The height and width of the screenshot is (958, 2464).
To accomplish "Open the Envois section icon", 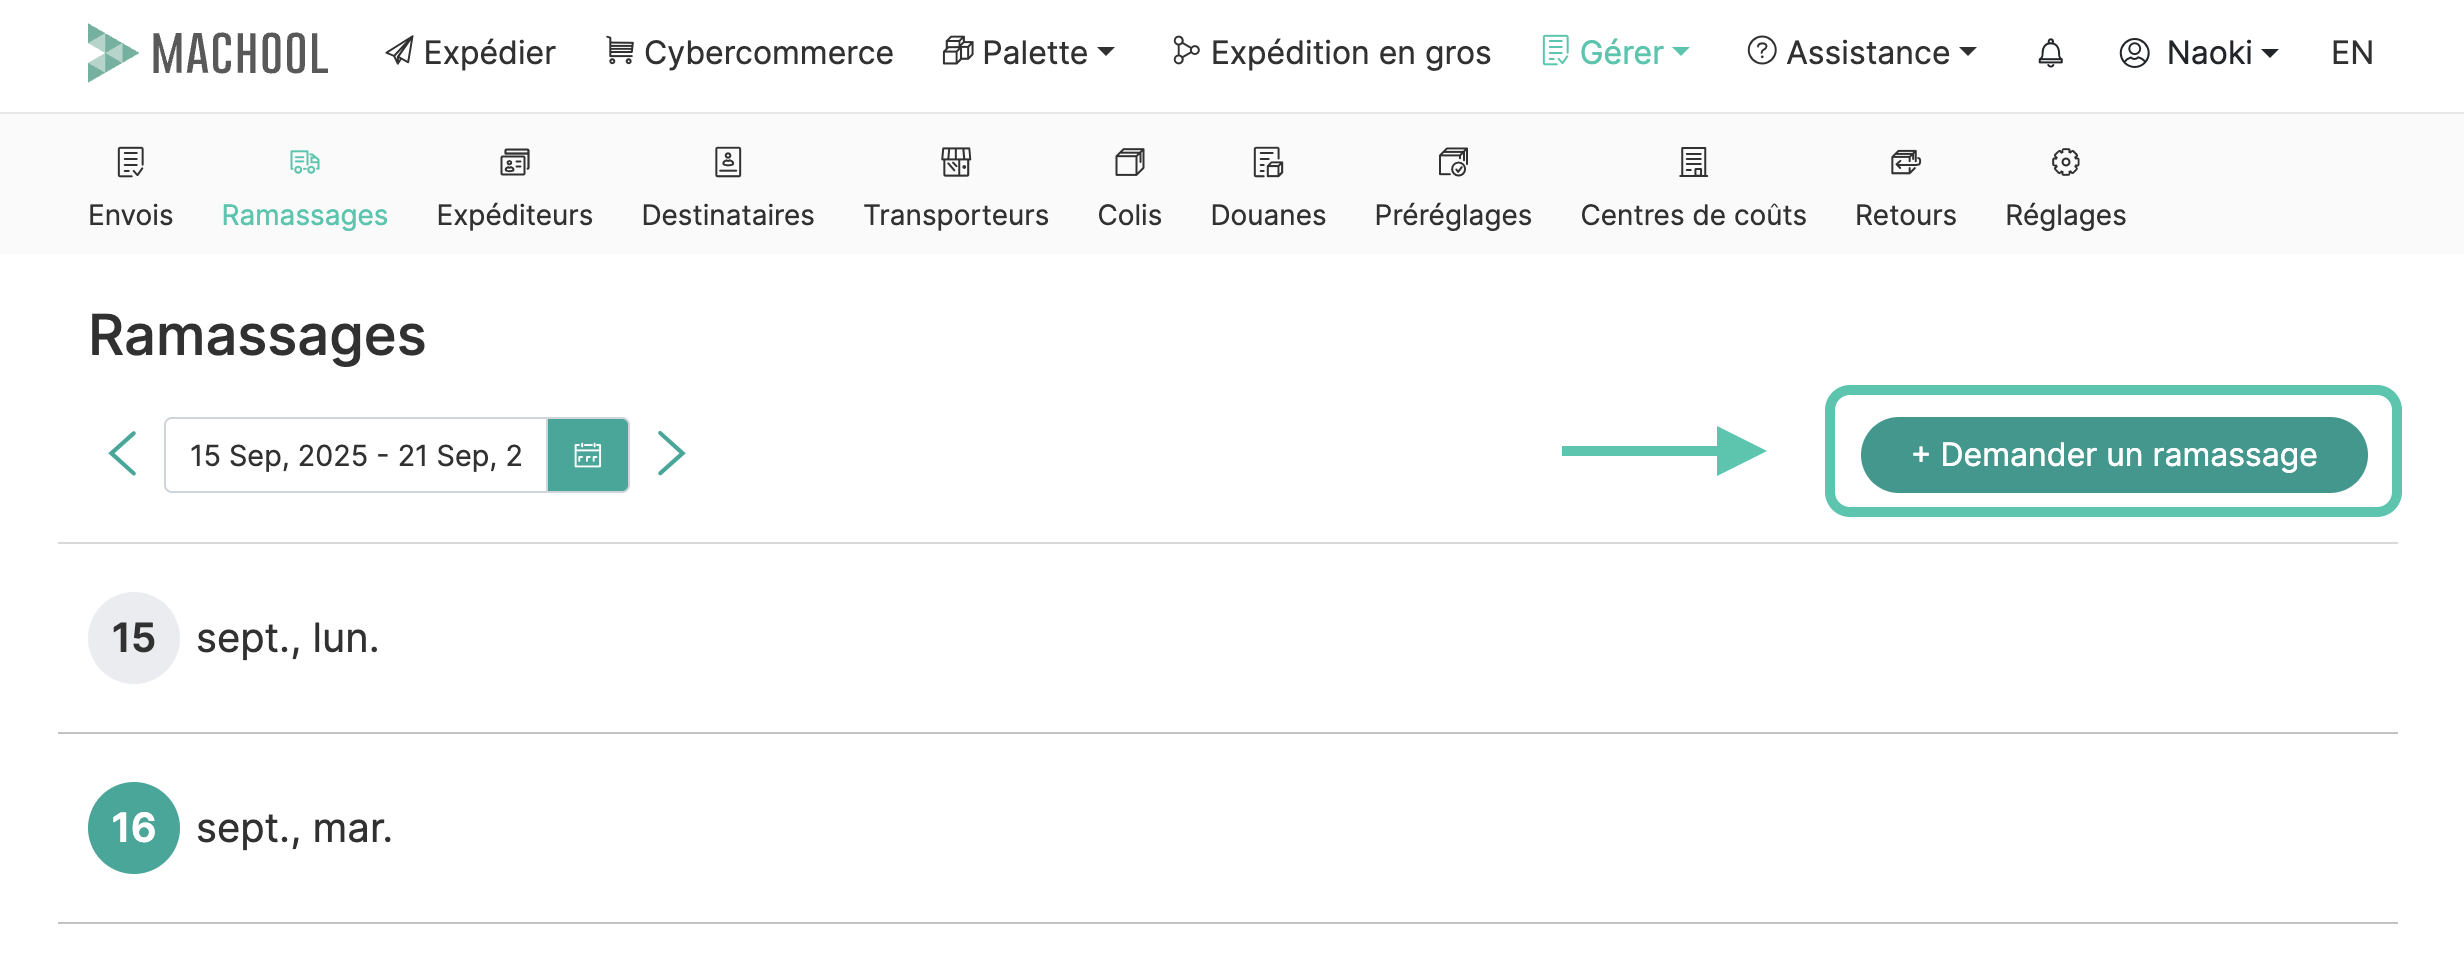I will (130, 162).
